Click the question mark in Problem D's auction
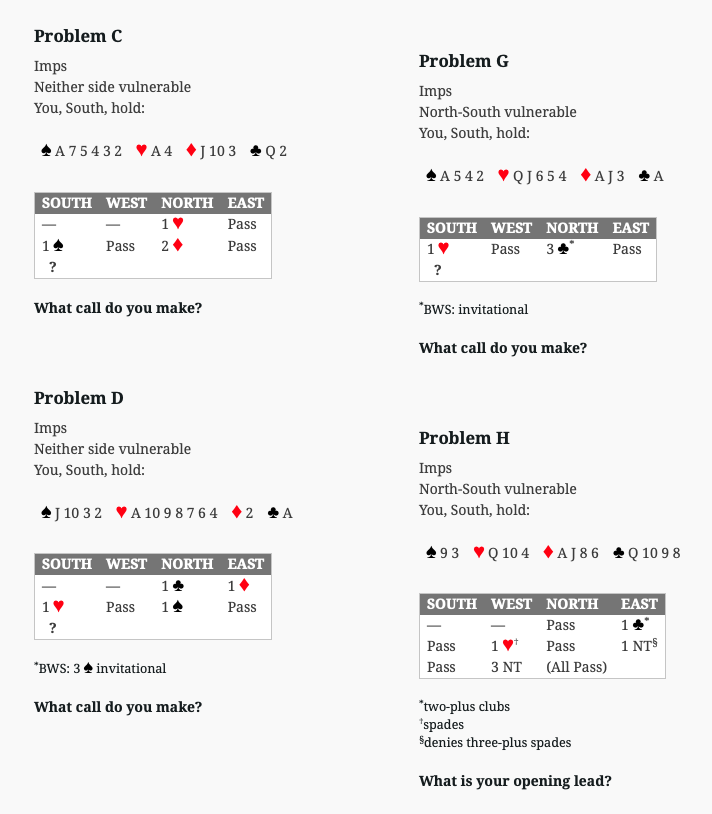This screenshot has height=814, width=712. click(52, 627)
